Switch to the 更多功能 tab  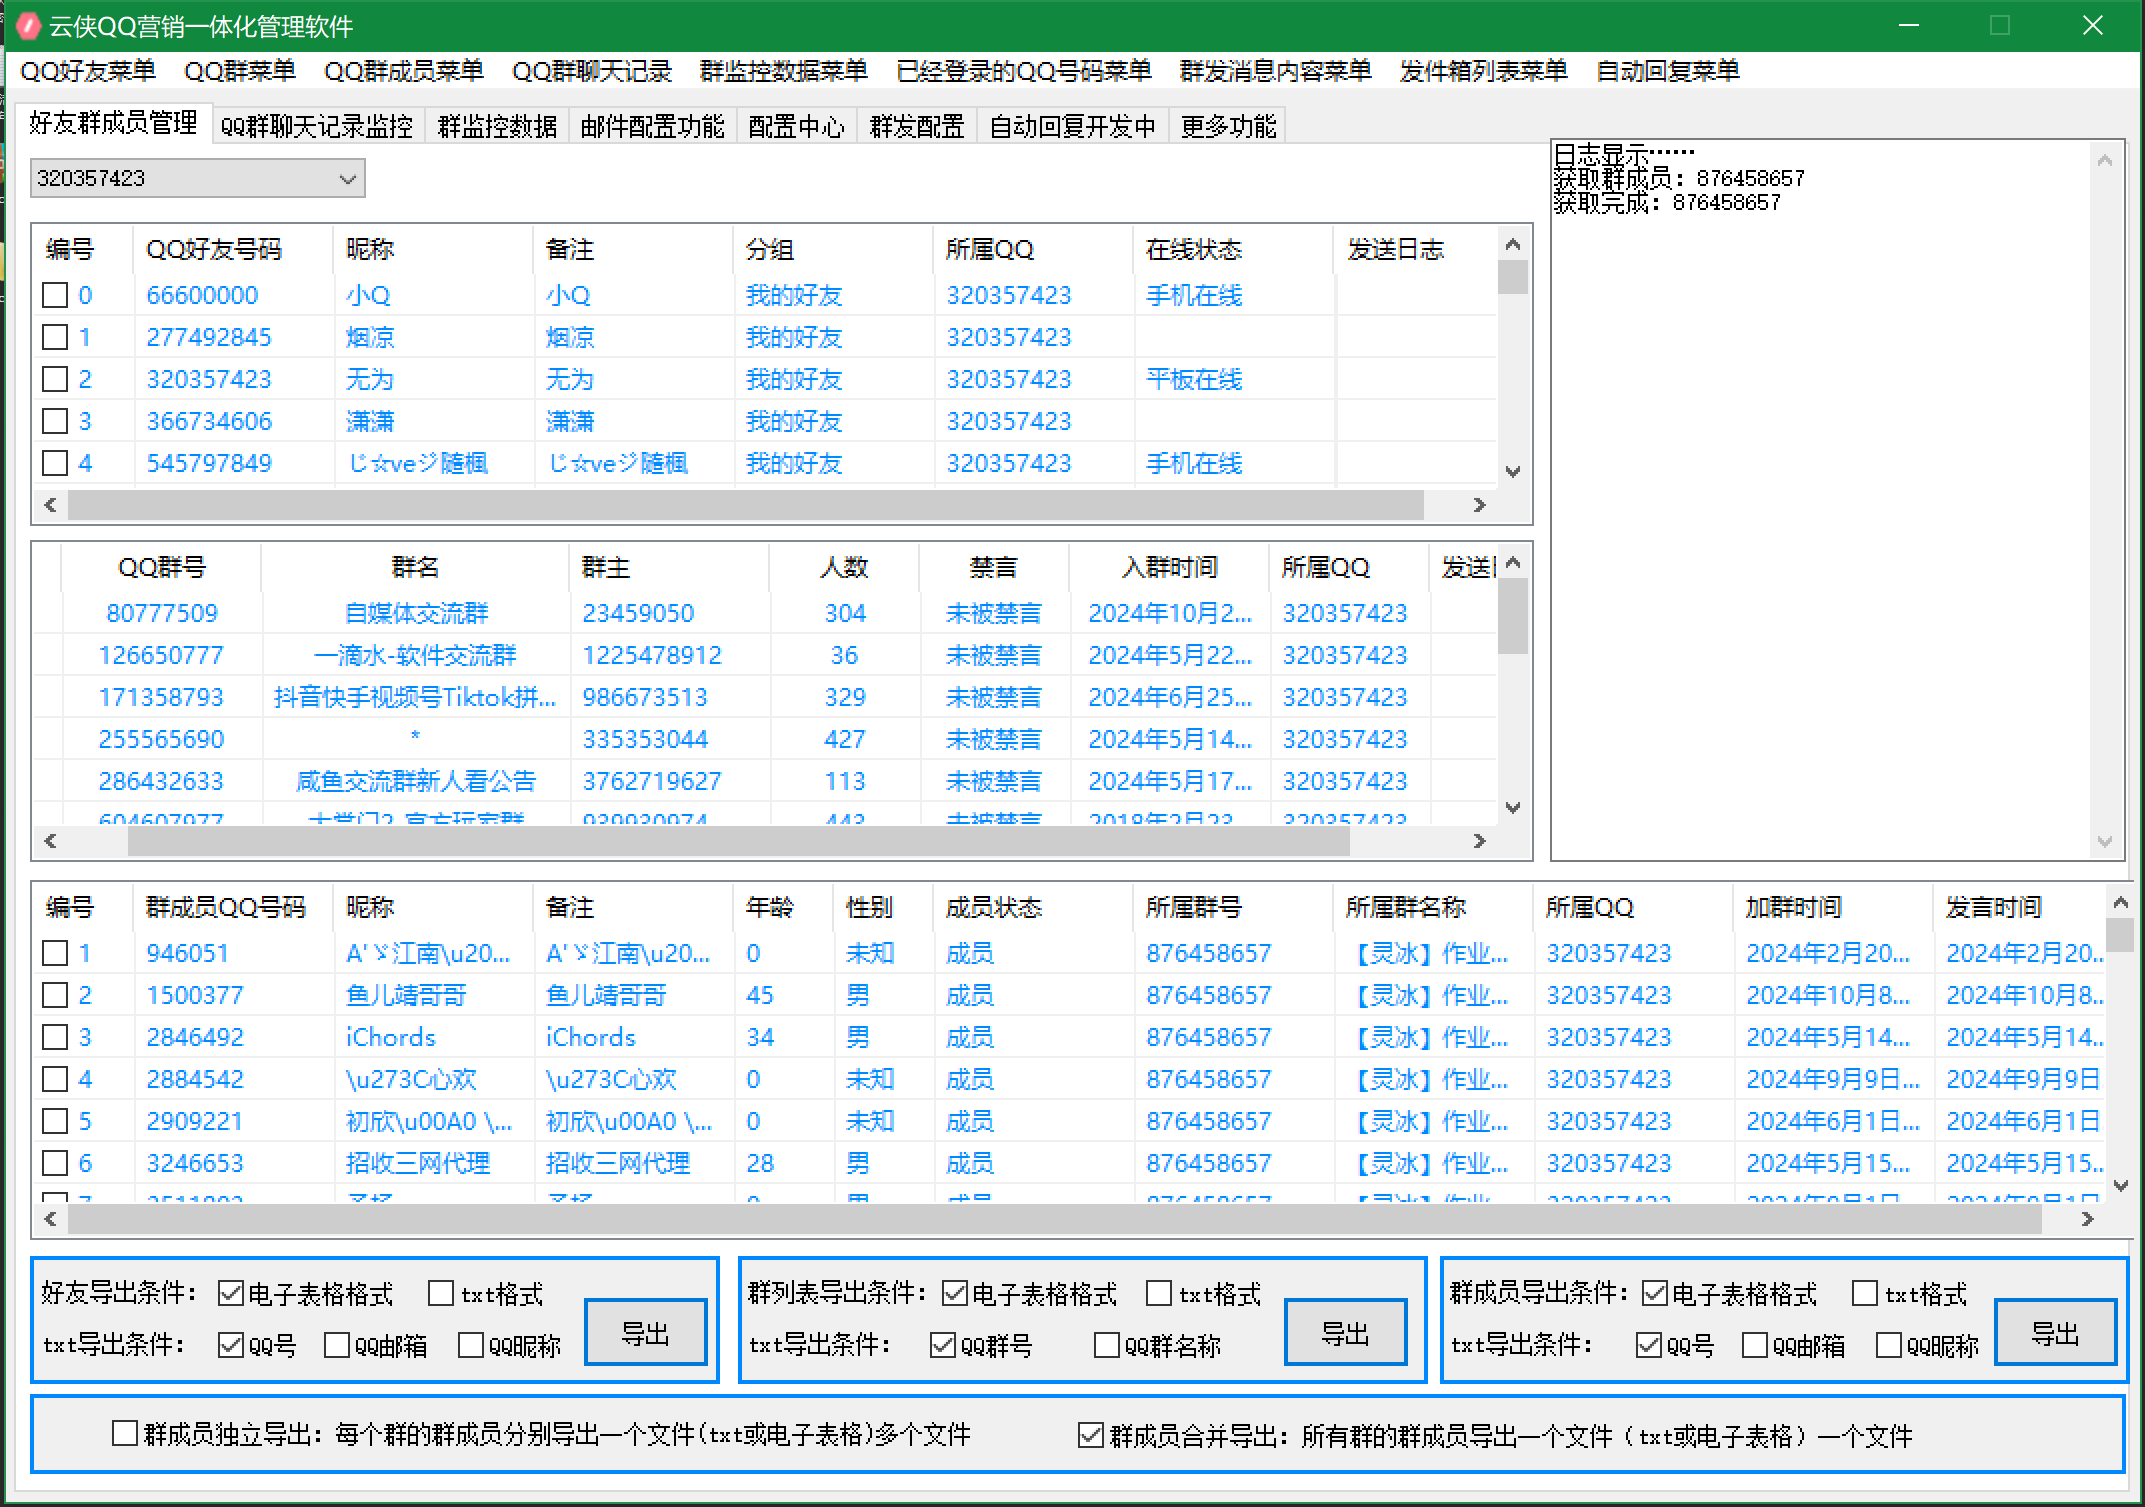coord(1228,127)
